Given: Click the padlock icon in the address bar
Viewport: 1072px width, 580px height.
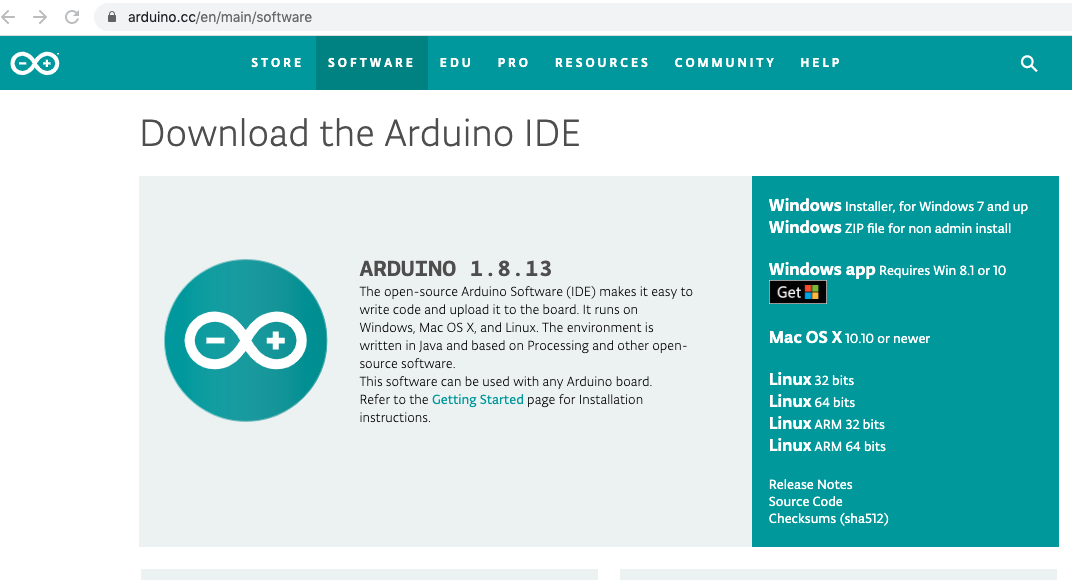Looking at the screenshot, I should (110, 16).
